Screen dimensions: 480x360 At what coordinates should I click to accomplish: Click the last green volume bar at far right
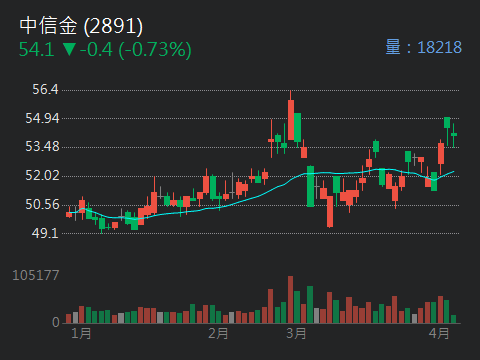coord(453,319)
